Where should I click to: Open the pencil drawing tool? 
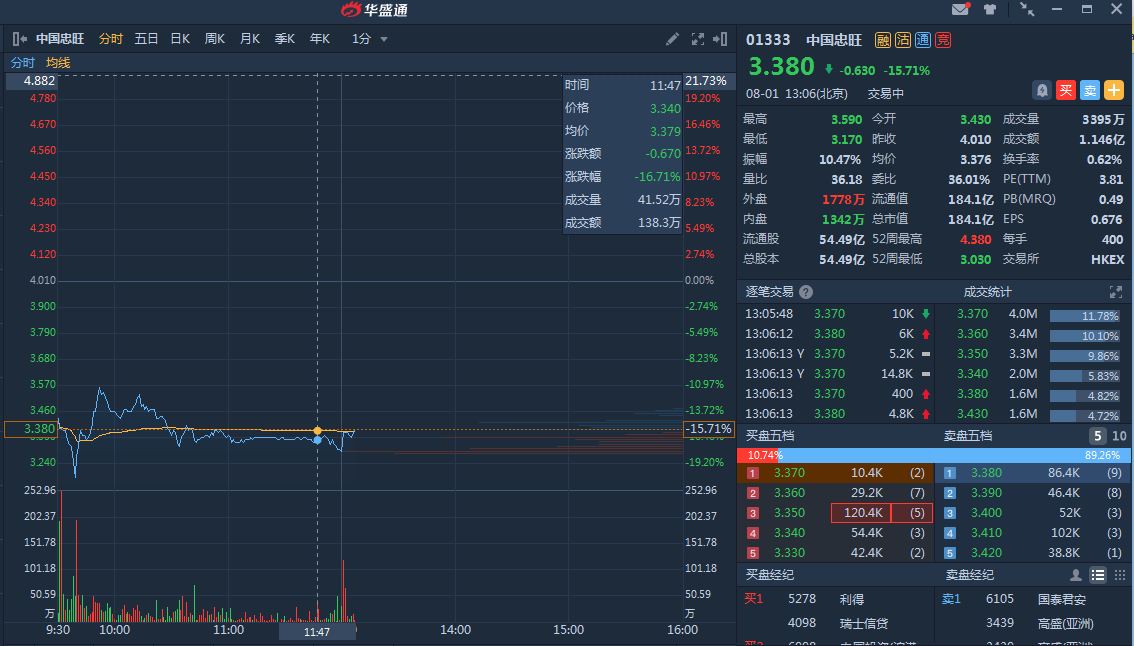673,39
